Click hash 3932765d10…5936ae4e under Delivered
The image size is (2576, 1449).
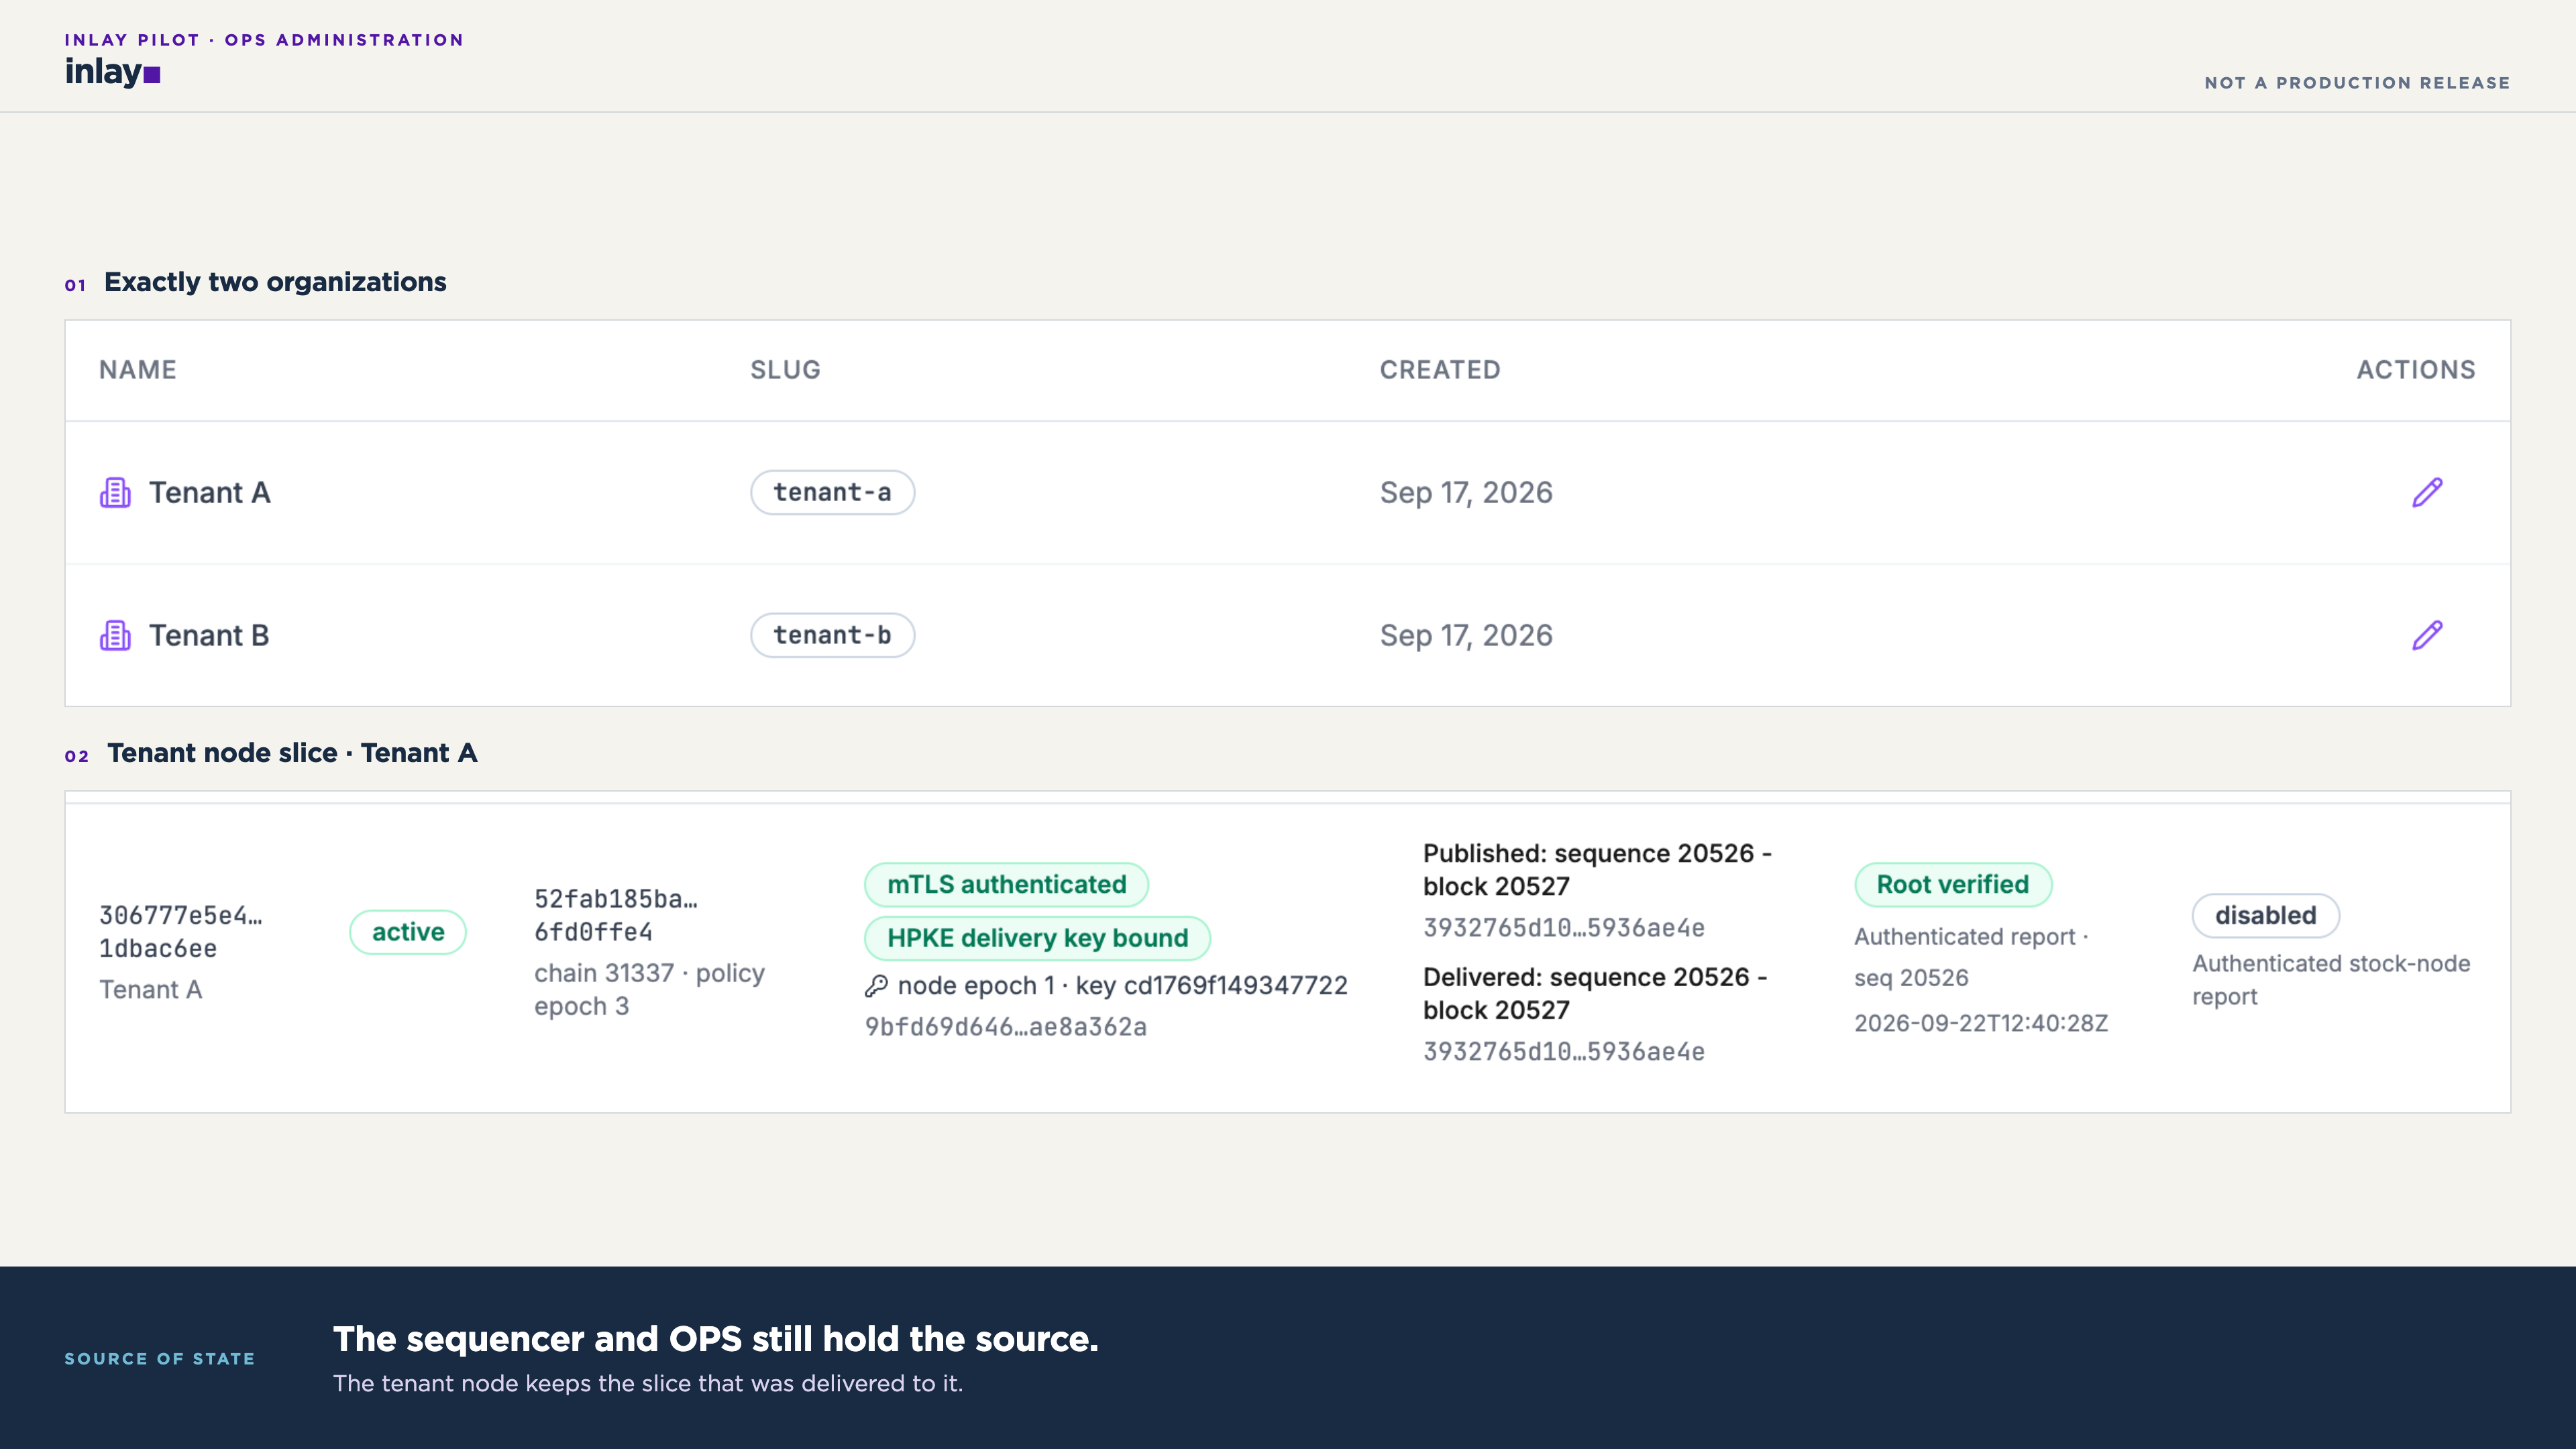1564,1052
